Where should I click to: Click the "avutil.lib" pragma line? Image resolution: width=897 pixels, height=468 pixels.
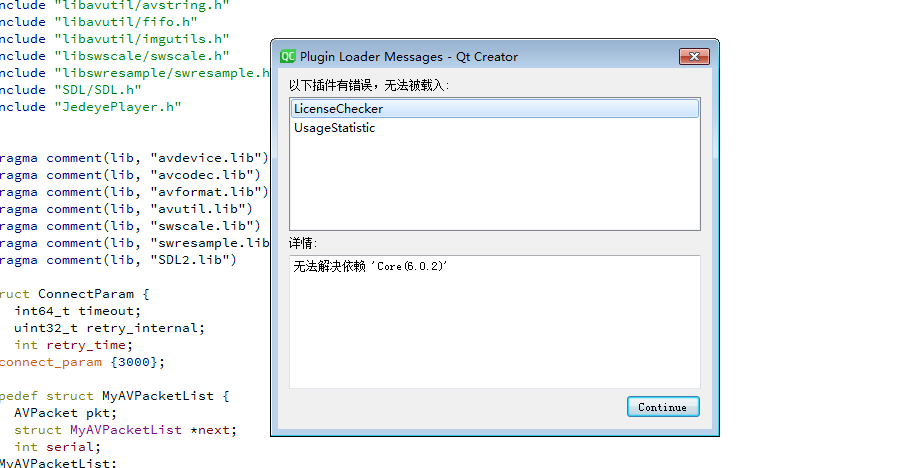(126, 209)
